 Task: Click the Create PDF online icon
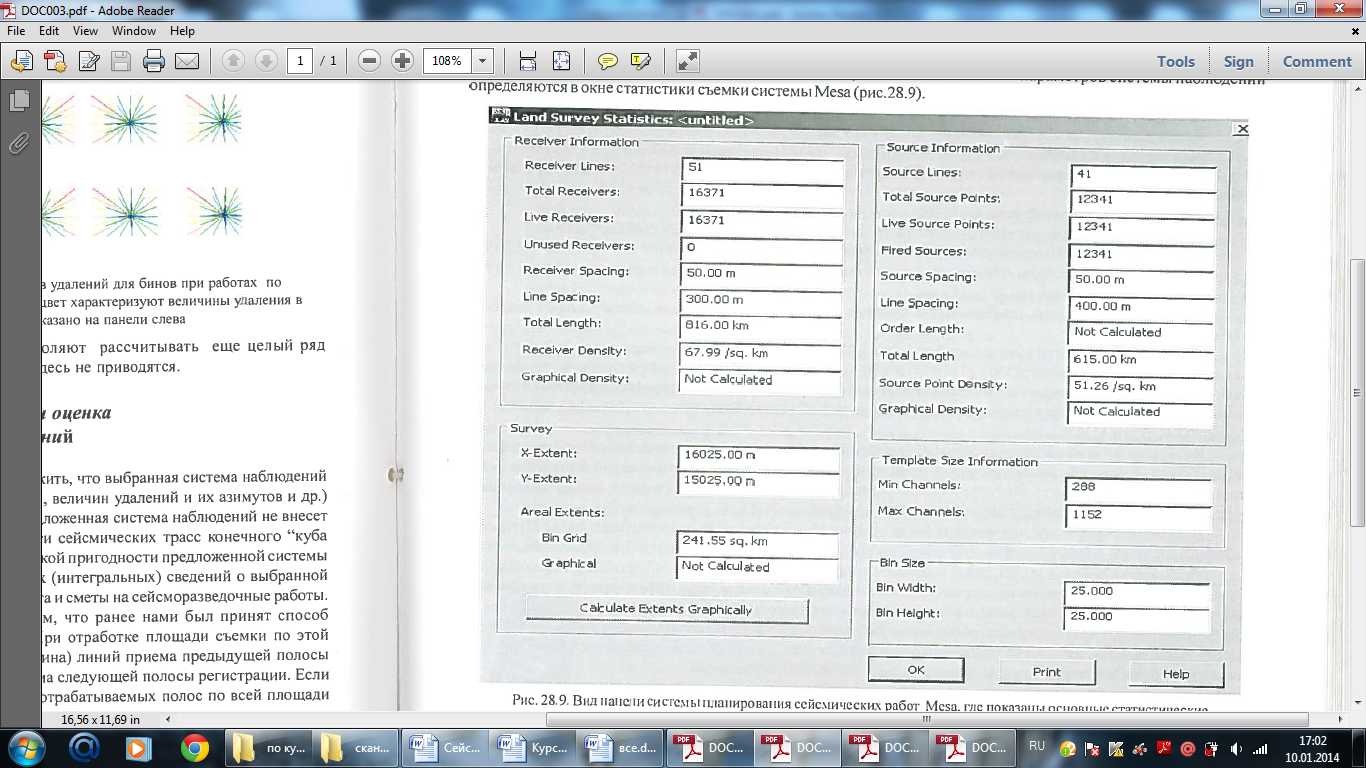(x=21, y=61)
